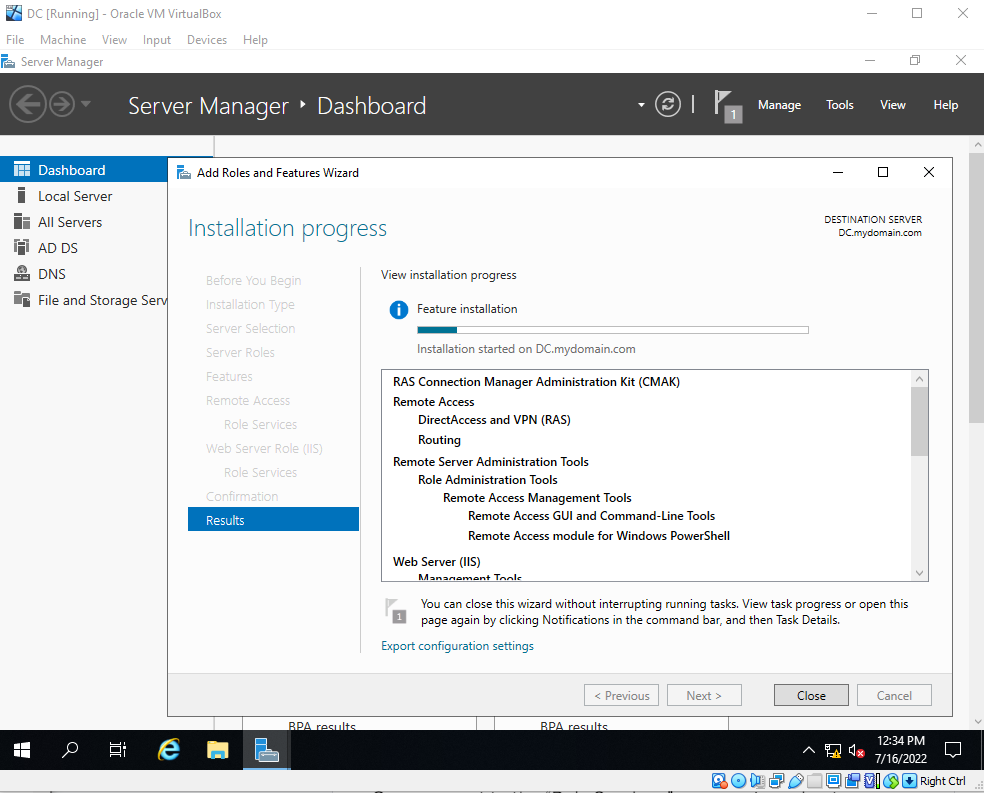The height and width of the screenshot is (793, 984).
Task: Click feature list scrollbar down arrow
Action: coord(919,573)
